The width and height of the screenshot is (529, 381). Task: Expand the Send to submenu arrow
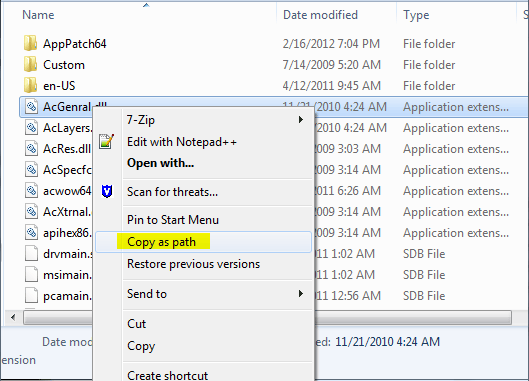point(301,294)
